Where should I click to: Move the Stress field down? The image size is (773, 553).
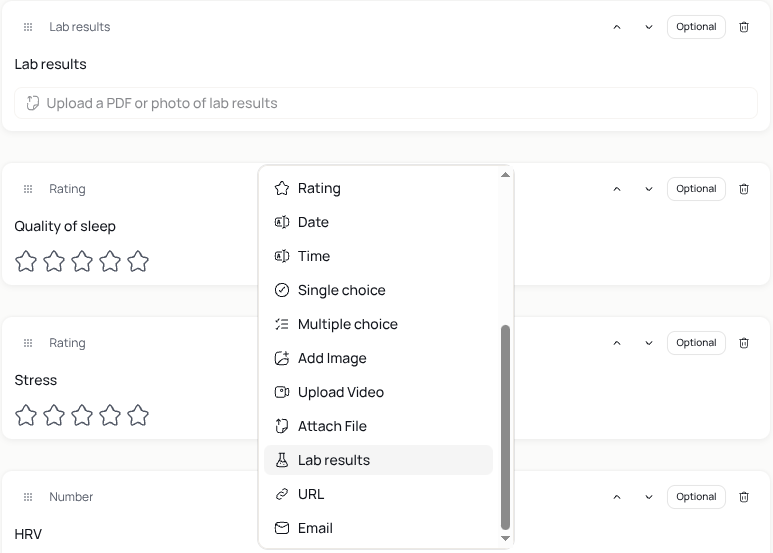(x=649, y=343)
